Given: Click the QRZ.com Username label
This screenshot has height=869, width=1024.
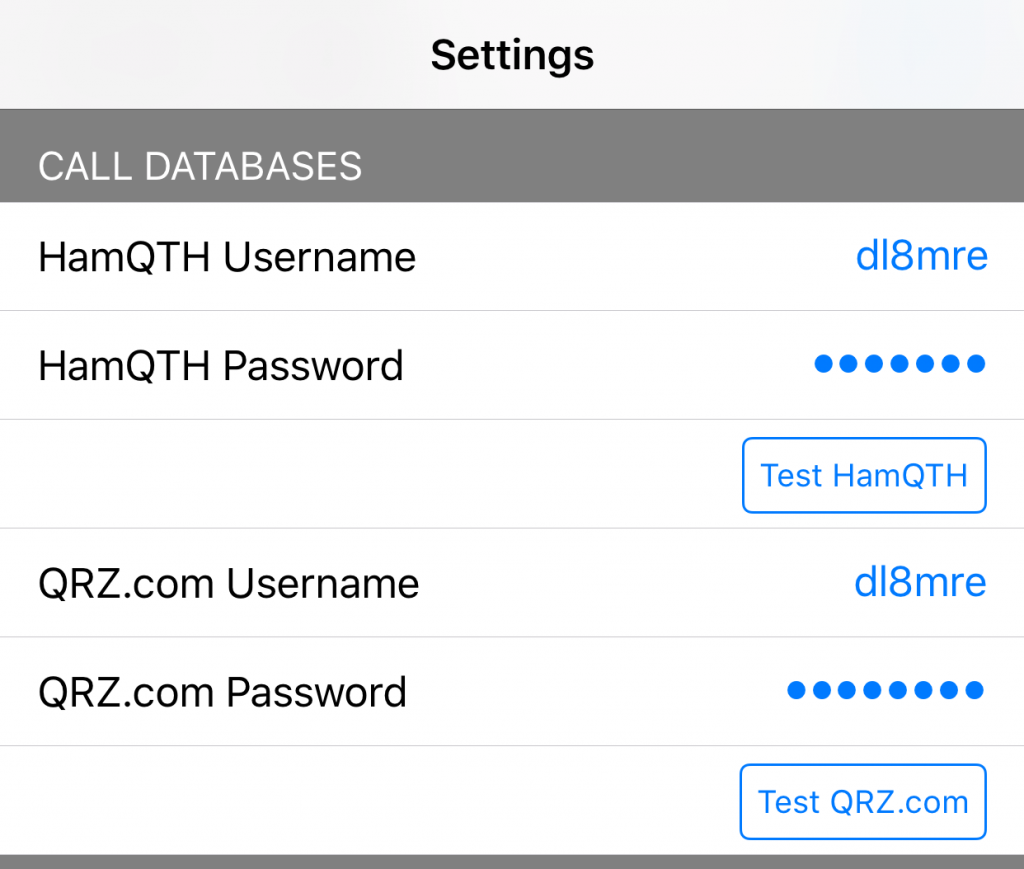Looking at the screenshot, I should coord(229,583).
